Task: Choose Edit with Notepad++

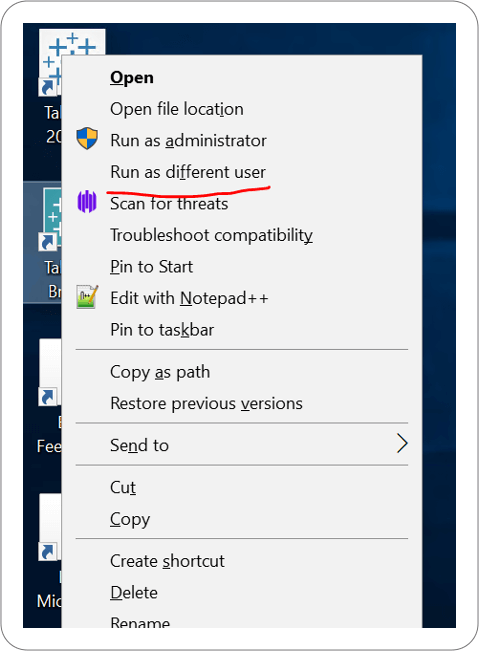Action: coord(189,298)
